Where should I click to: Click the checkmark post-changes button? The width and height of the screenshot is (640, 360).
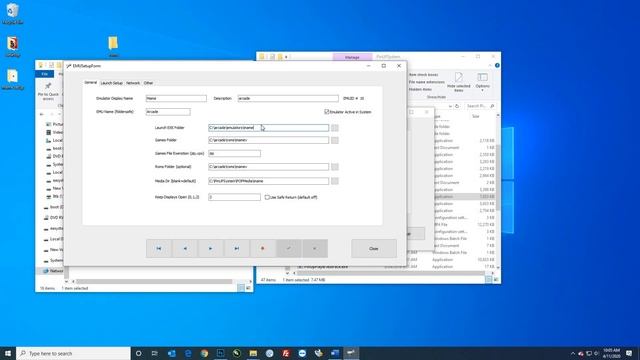click(289, 248)
